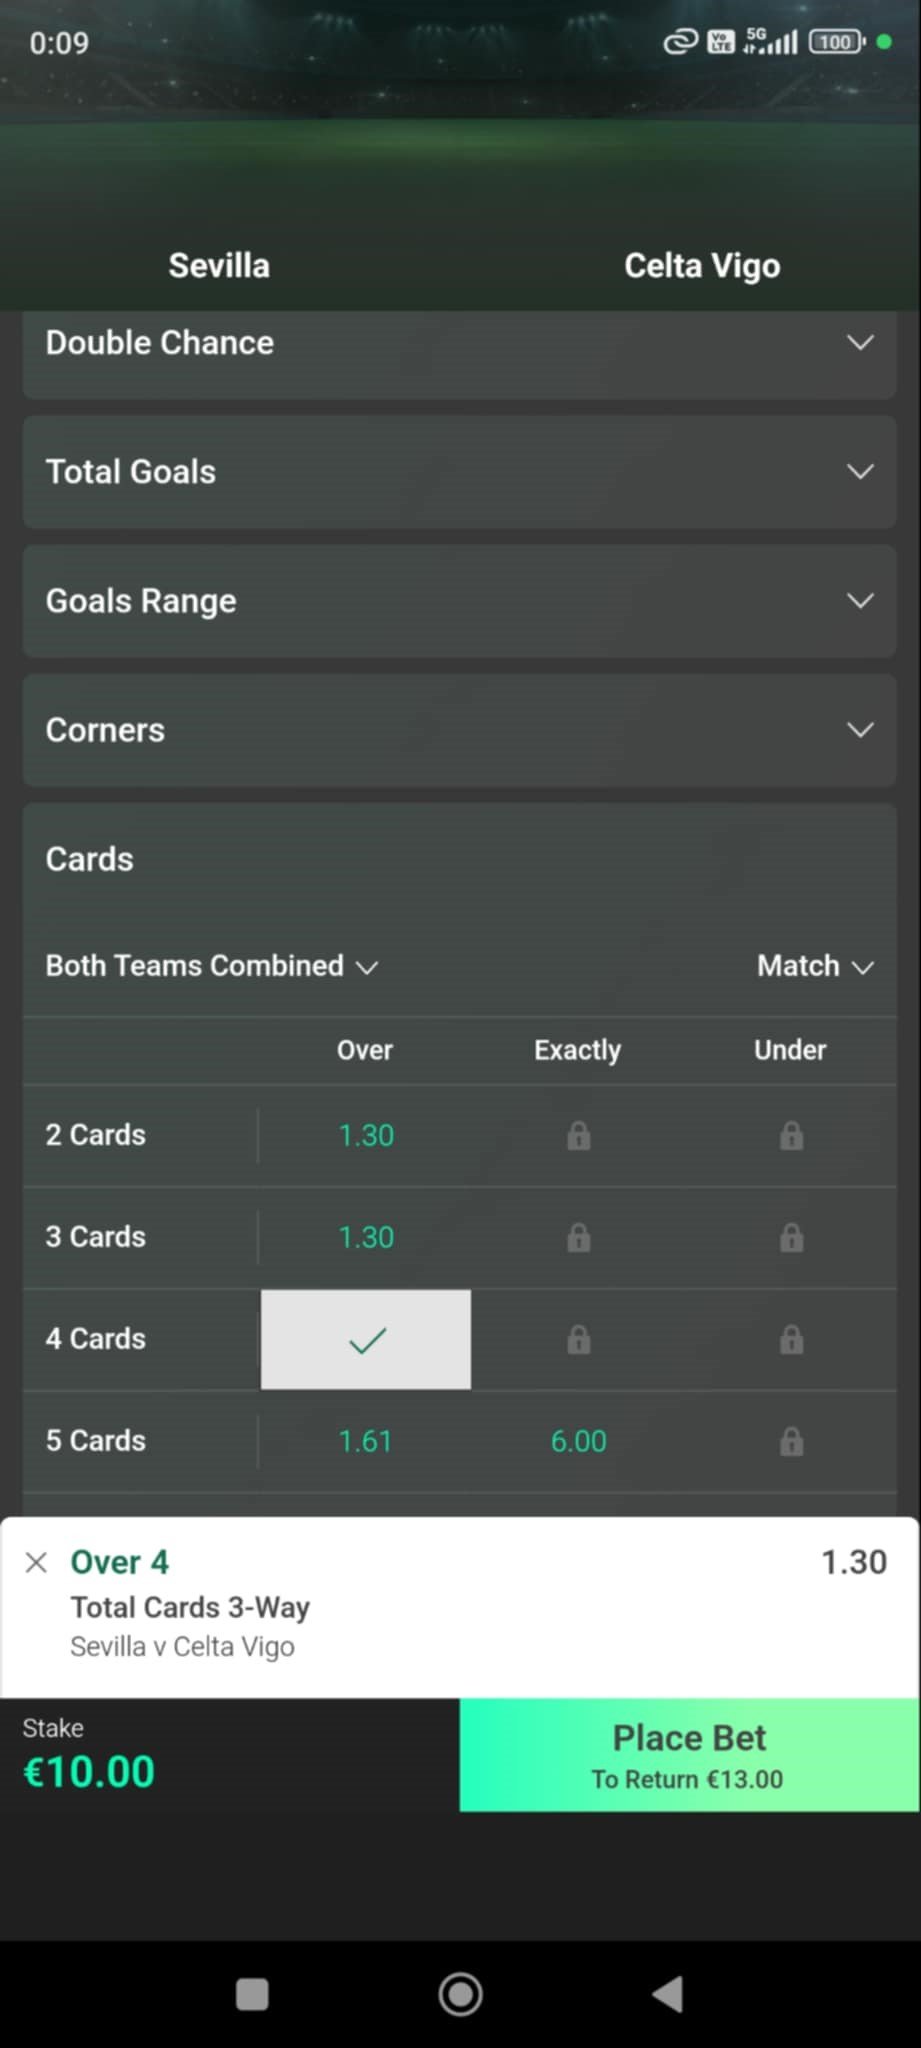Select Exactly 5 Cards odds 6.00

coord(578,1442)
